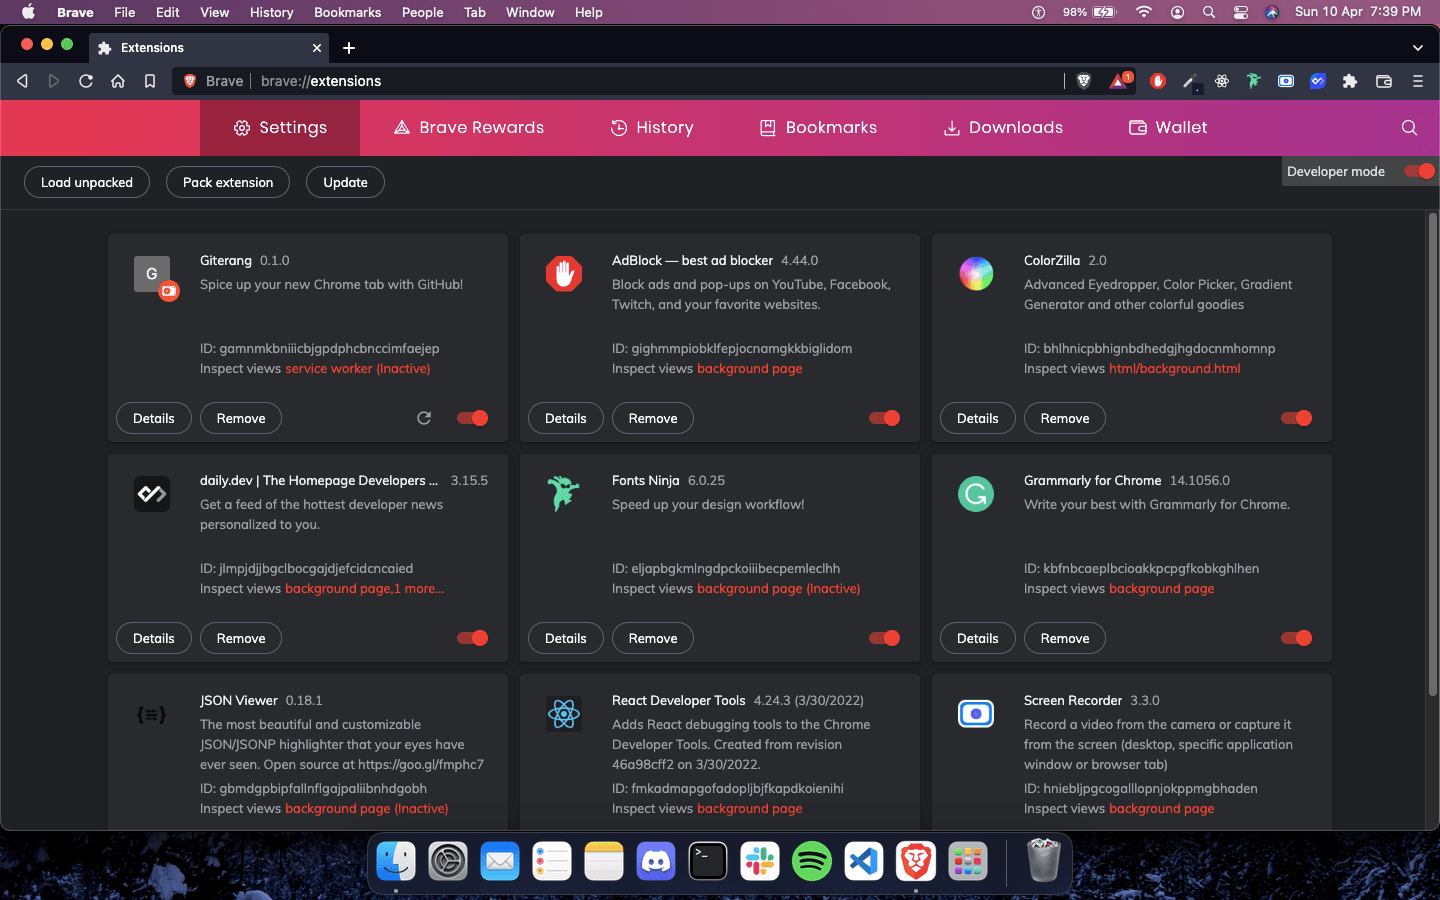The image size is (1440, 900).
Task: Disable the ColorZilla extension toggle
Action: pos(1297,418)
